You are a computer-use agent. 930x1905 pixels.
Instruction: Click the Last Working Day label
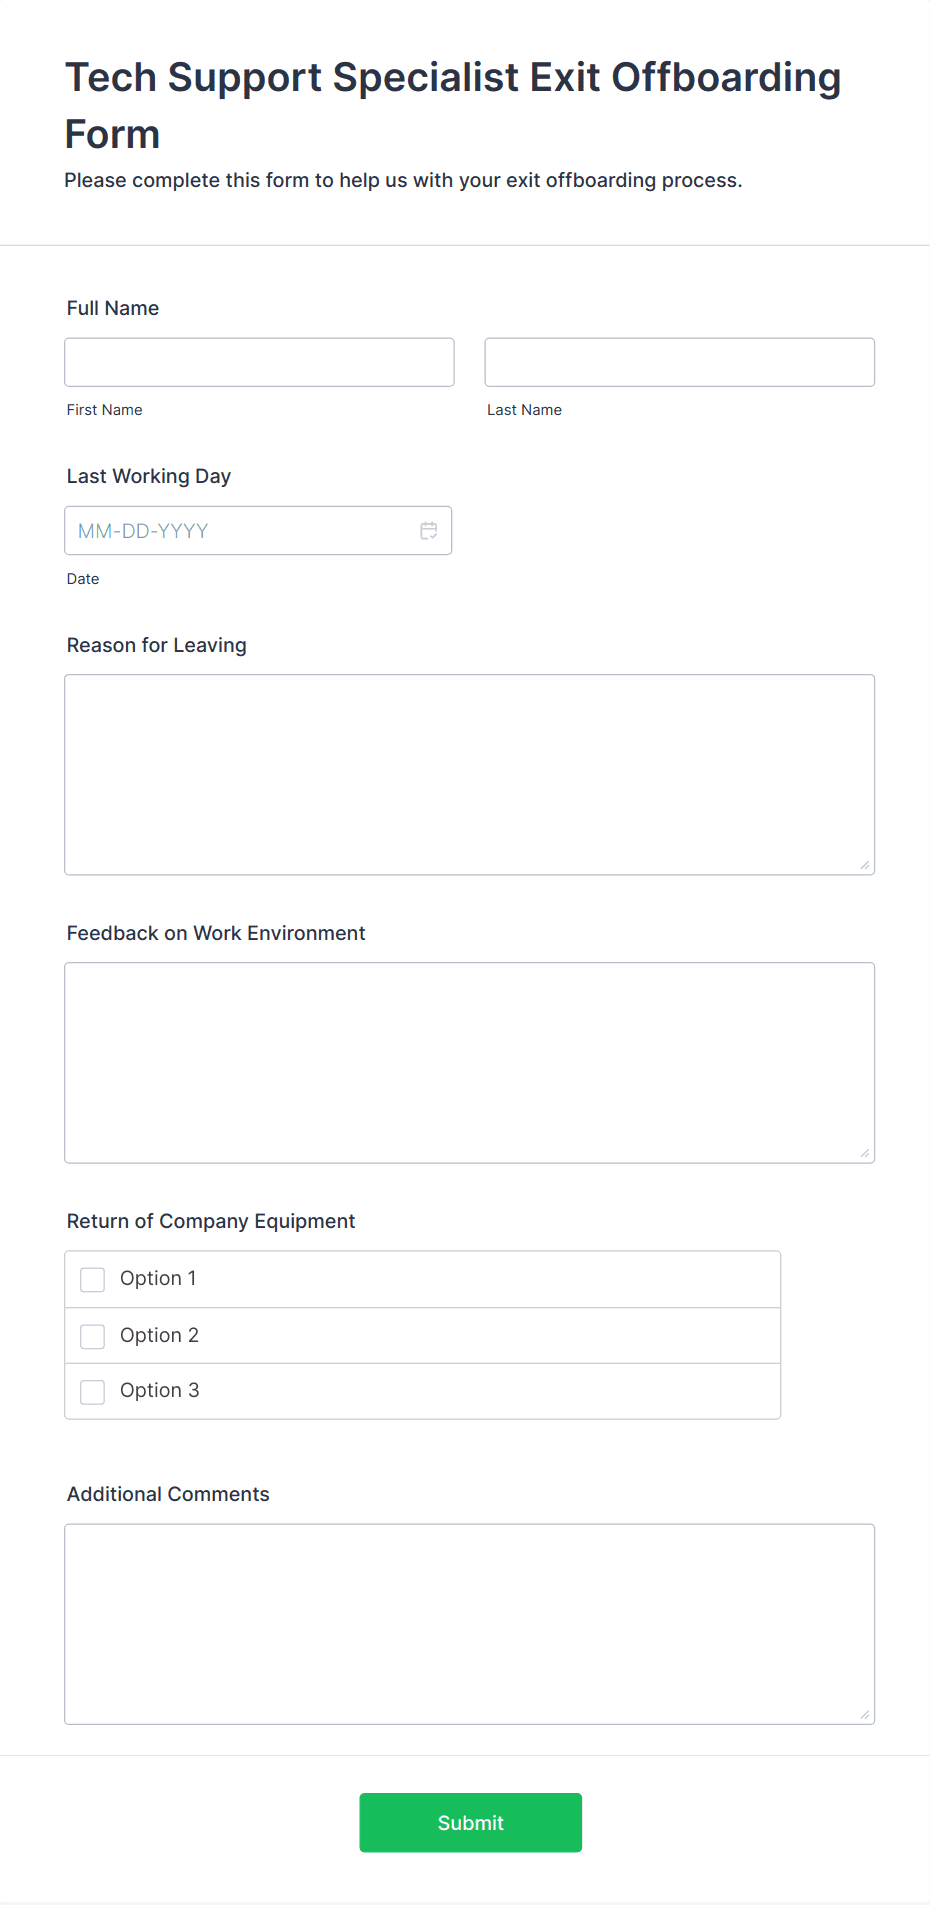(149, 476)
